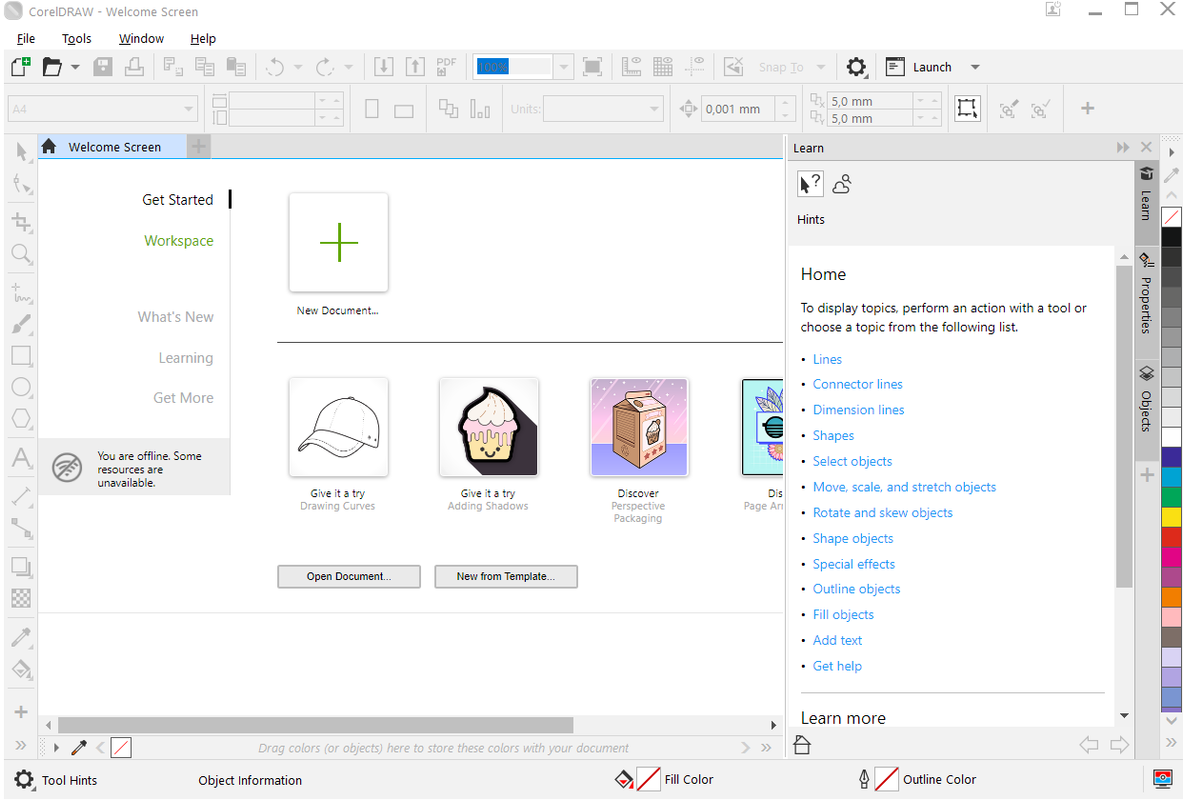Select the Polygon tool
The width and height of the screenshot is (1184, 800).
[x=21, y=419]
